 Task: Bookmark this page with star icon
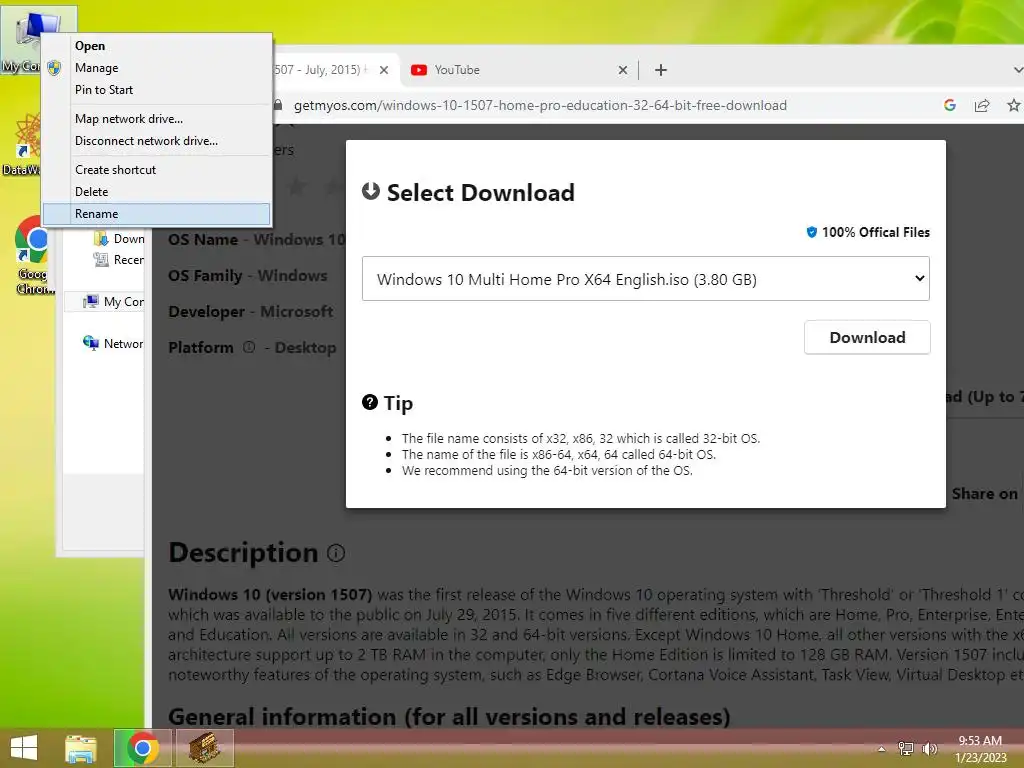click(x=1014, y=105)
